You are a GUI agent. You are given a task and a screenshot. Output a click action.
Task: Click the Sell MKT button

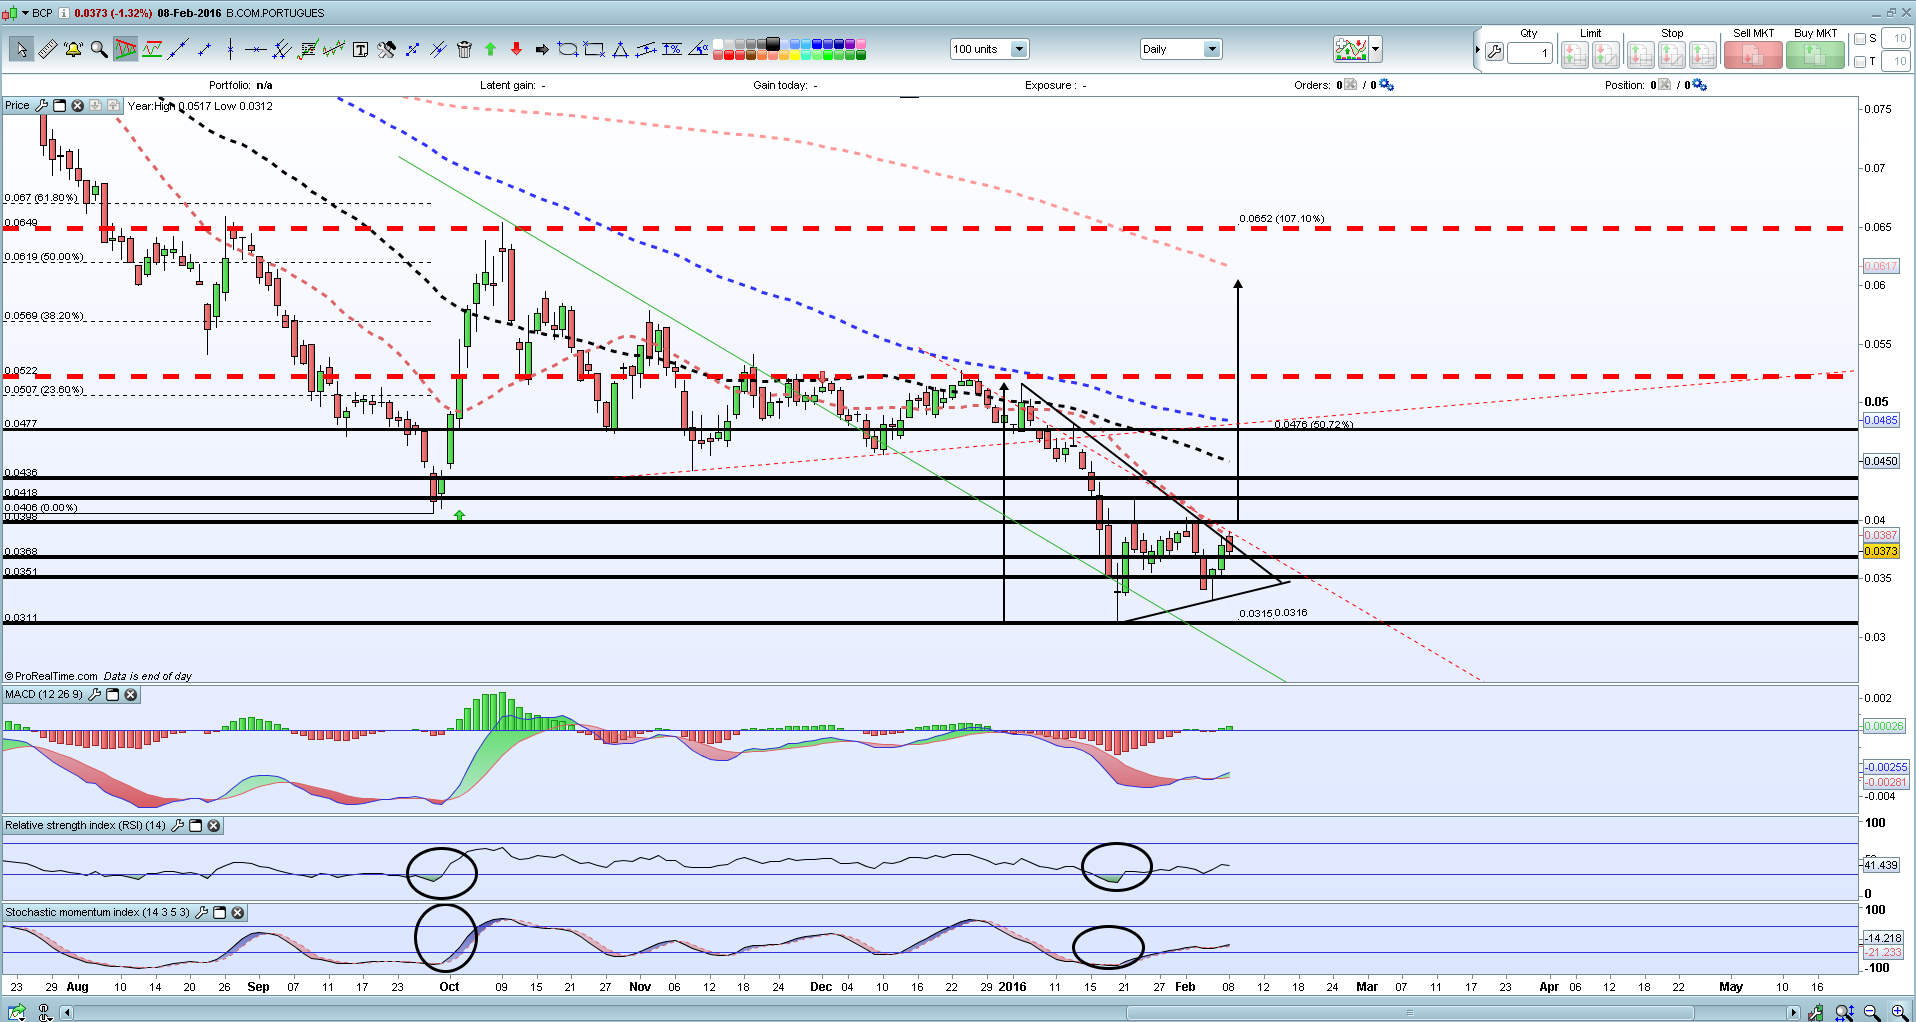click(x=1753, y=55)
